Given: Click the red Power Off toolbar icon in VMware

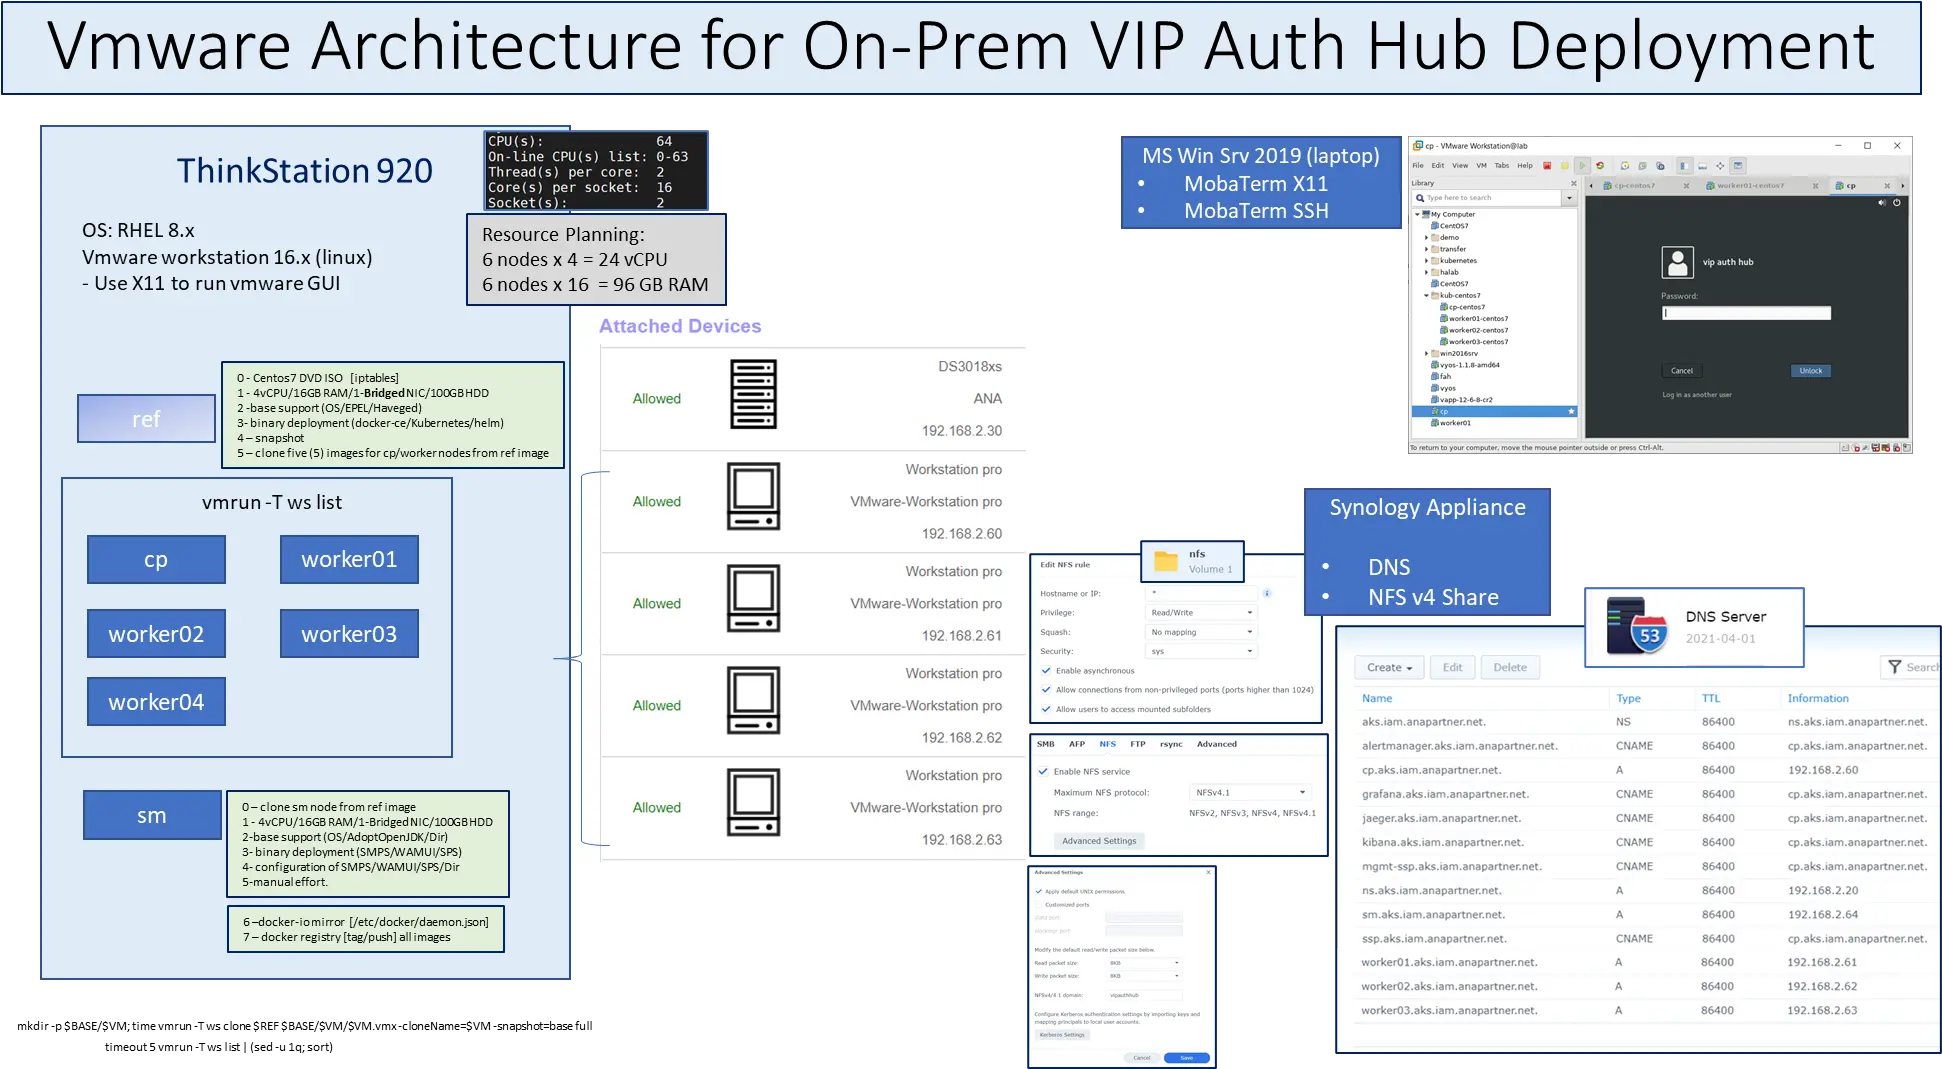Looking at the screenshot, I should (1547, 166).
